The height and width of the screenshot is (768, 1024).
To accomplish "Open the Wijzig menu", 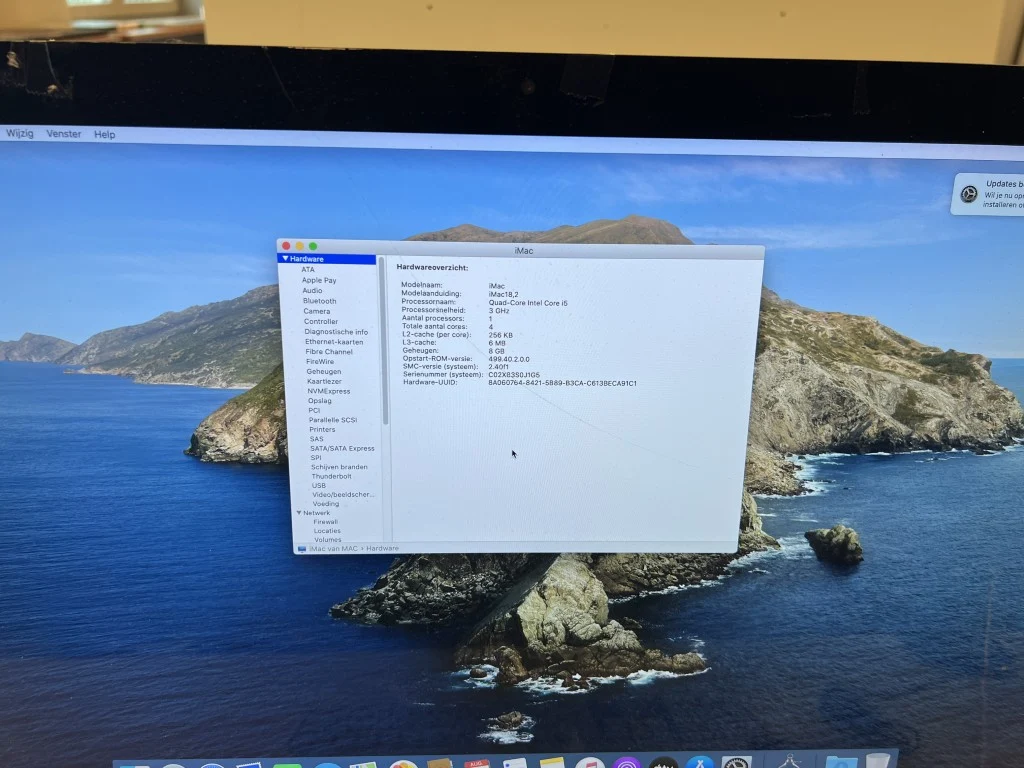I will pos(20,133).
